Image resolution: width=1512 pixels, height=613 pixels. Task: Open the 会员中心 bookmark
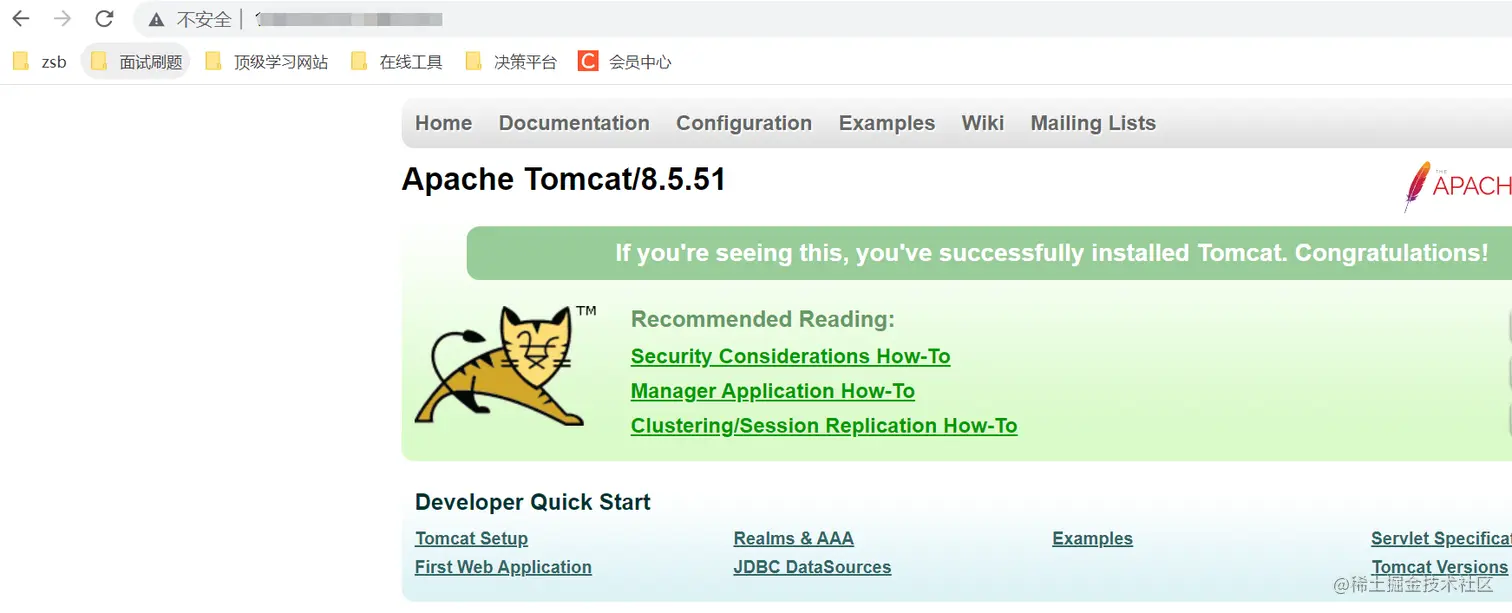pos(625,62)
